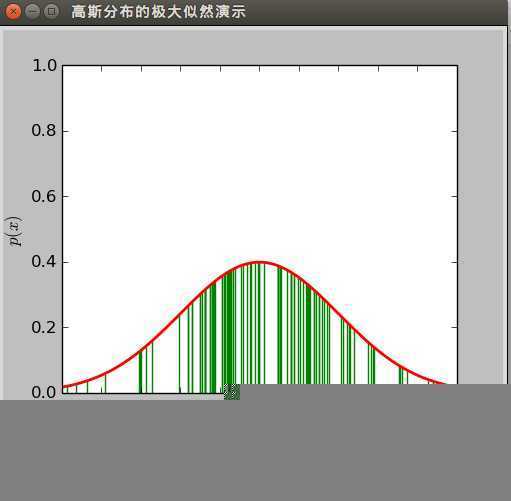
Task: Click the 0.0 y-axis tick label
Action: [x=44, y=392]
